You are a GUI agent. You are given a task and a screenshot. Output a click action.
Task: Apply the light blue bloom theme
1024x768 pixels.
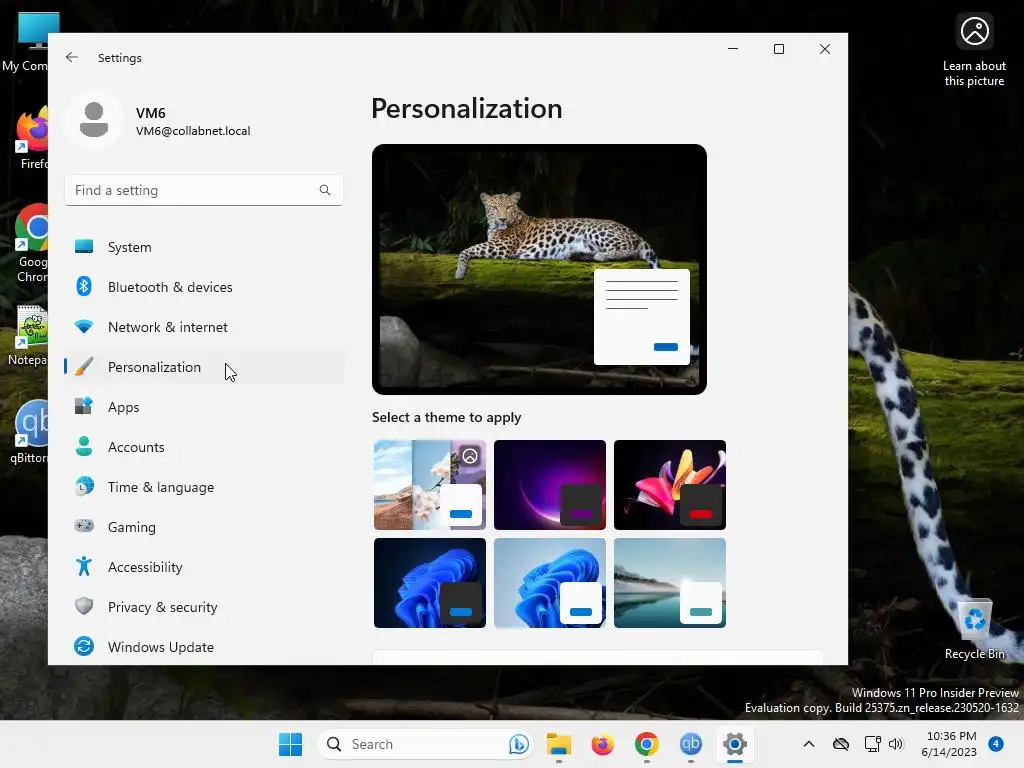[x=550, y=583]
